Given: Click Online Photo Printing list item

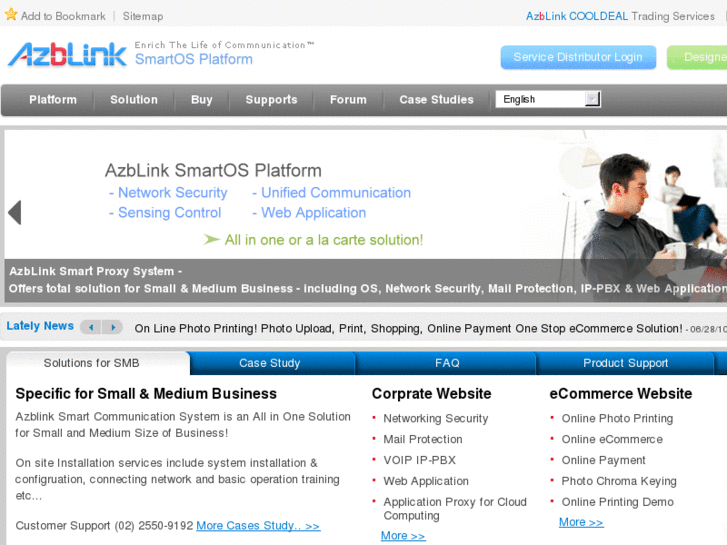Looking at the screenshot, I should [x=617, y=418].
